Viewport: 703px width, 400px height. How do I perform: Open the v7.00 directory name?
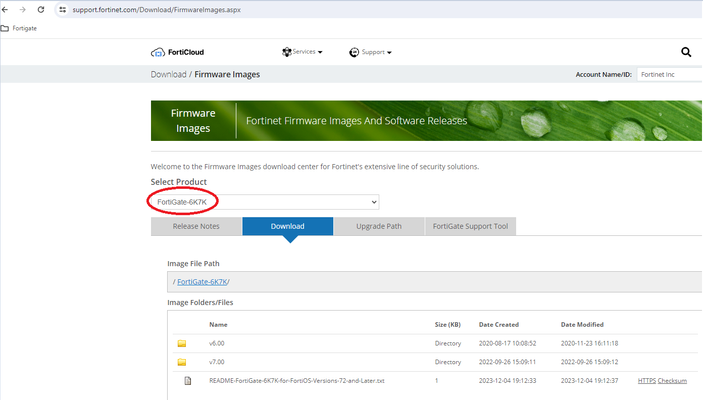pyautogui.click(x=217, y=362)
